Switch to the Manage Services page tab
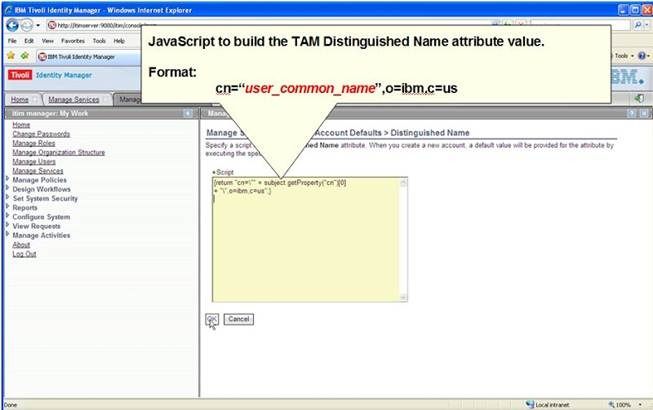653x410 pixels. pos(74,99)
